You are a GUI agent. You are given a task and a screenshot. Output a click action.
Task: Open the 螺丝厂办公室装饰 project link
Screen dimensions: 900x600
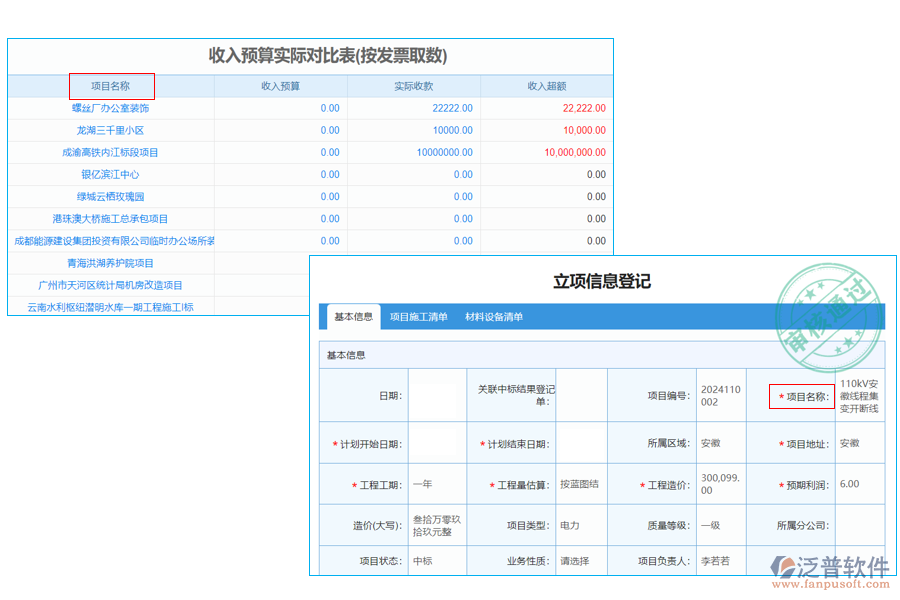pos(110,108)
